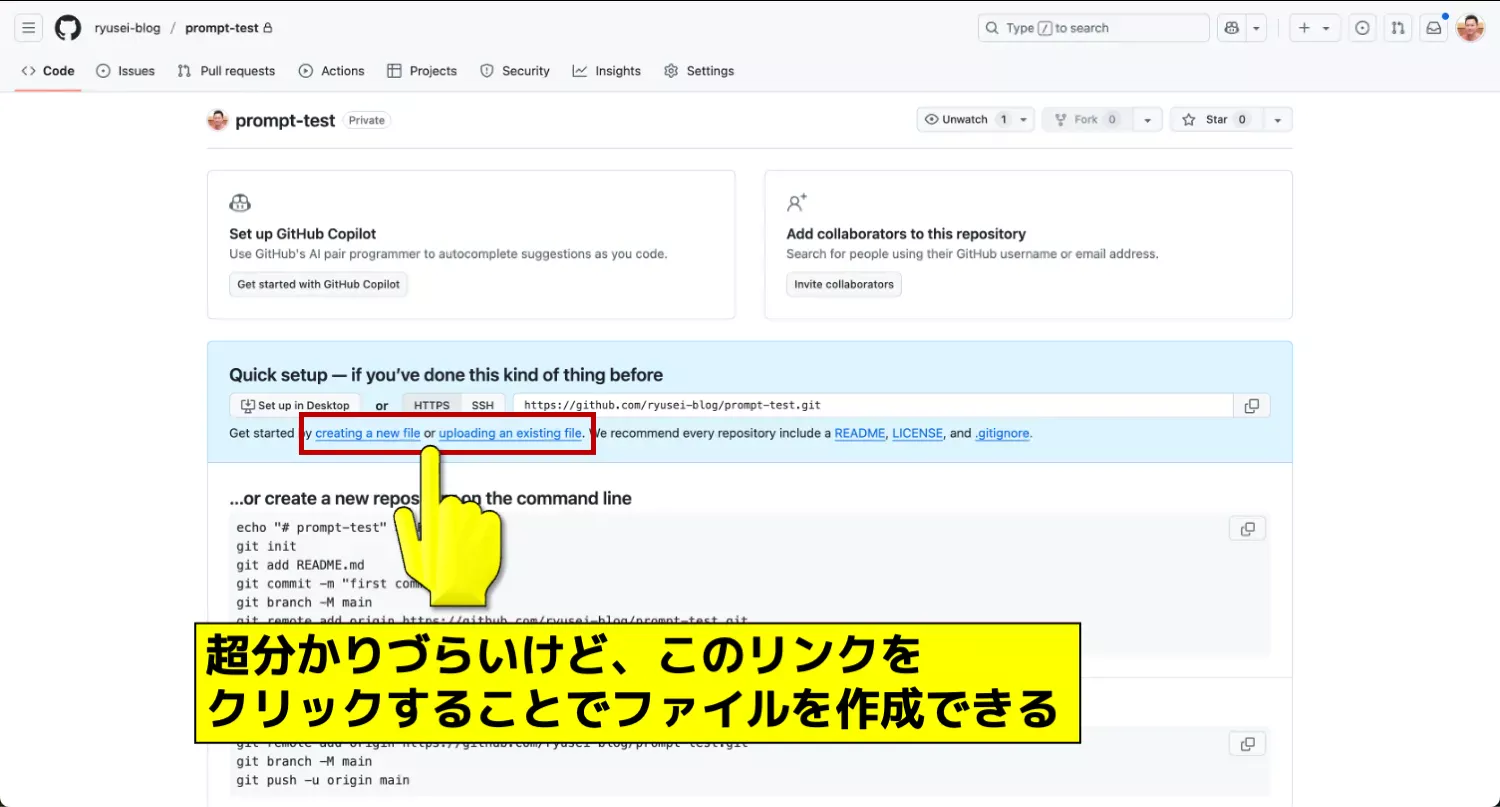Click the repository clone URL field

point(873,405)
